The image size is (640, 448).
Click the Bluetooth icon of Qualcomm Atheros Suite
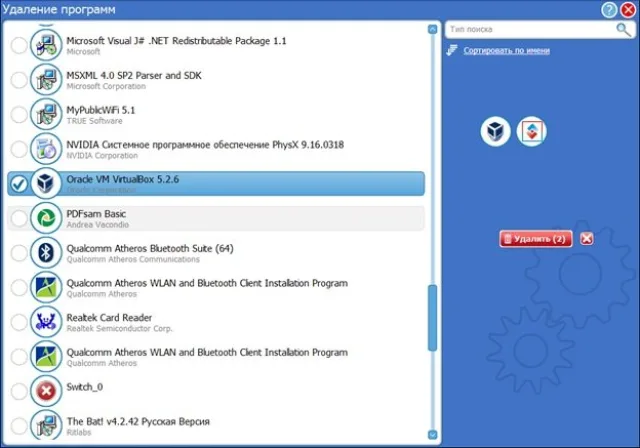pyautogui.click(x=46, y=253)
